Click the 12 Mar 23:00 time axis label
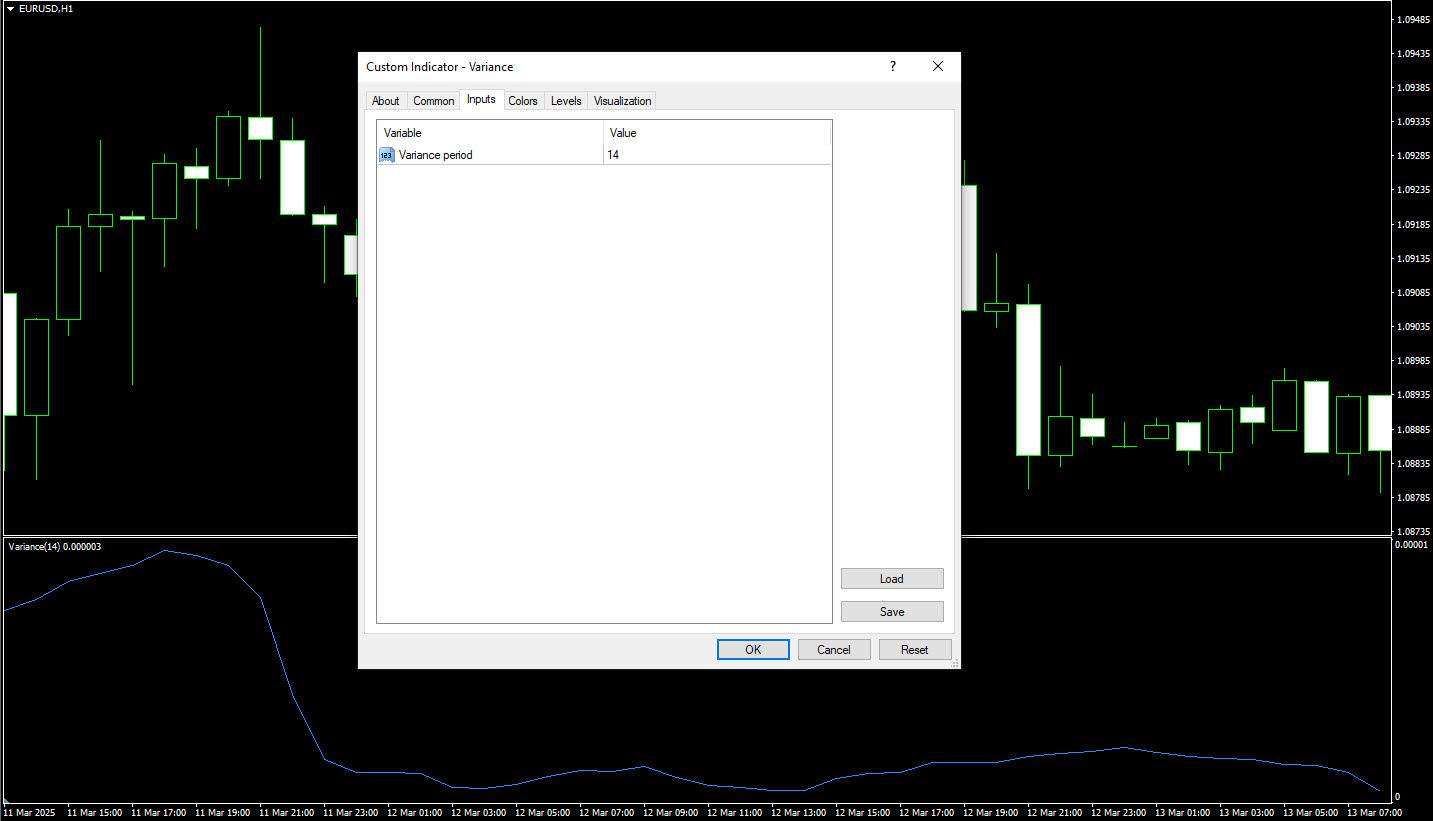1433x821 pixels. [1118, 813]
